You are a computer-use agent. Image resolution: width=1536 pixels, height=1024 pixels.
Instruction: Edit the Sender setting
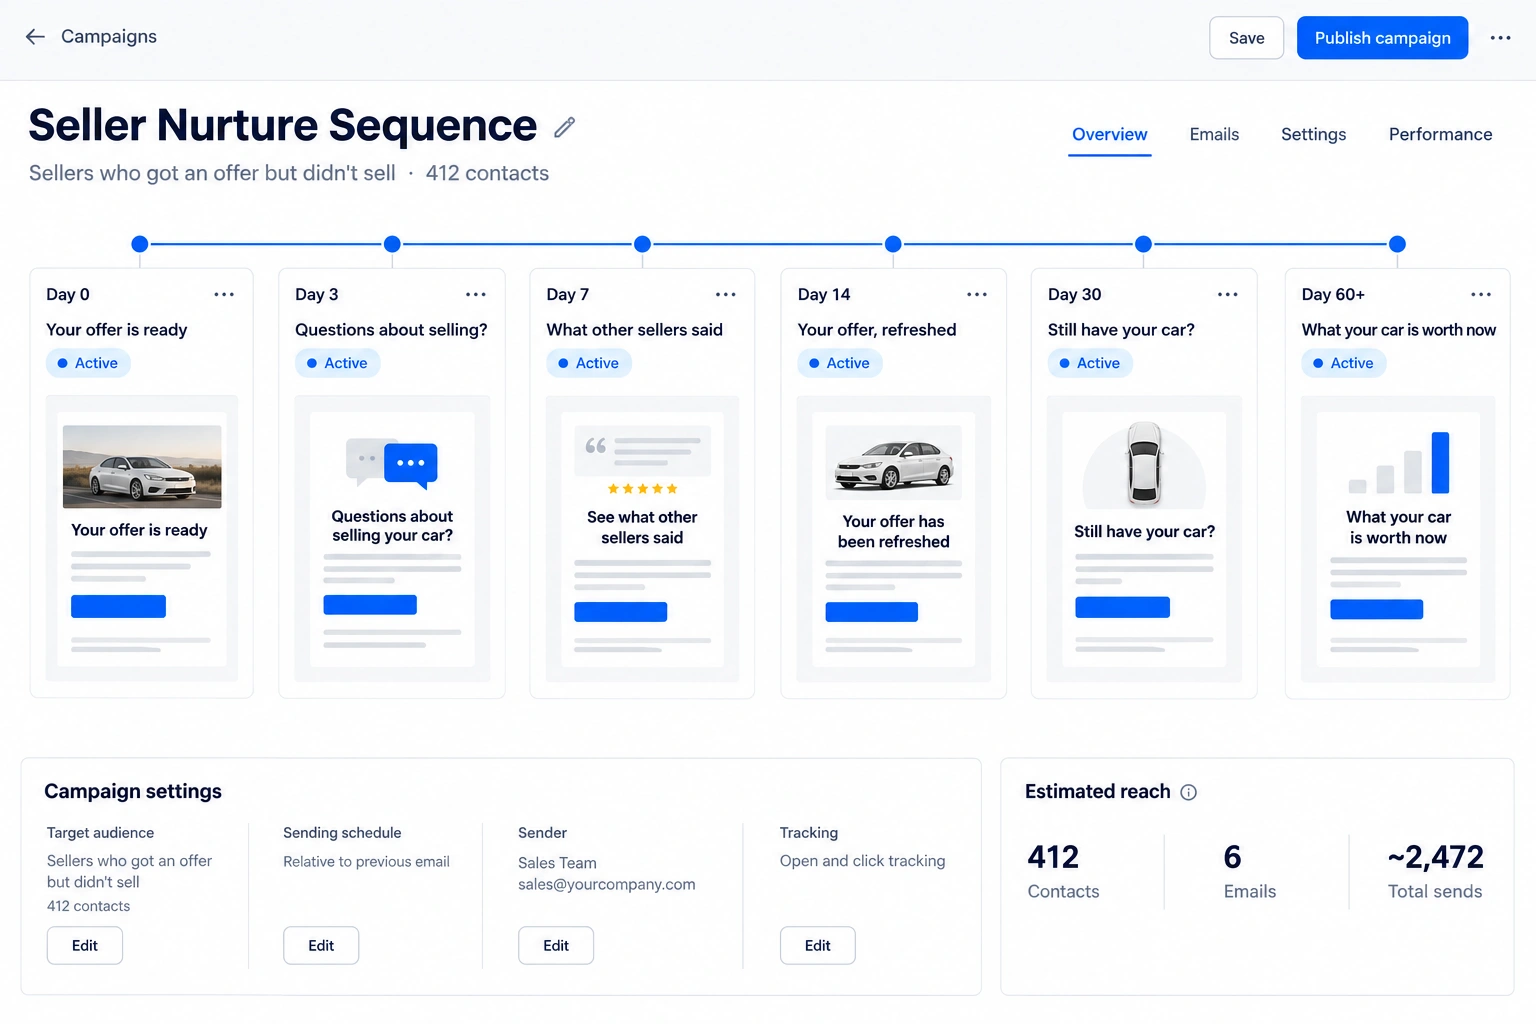pyautogui.click(x=556, y=945)
